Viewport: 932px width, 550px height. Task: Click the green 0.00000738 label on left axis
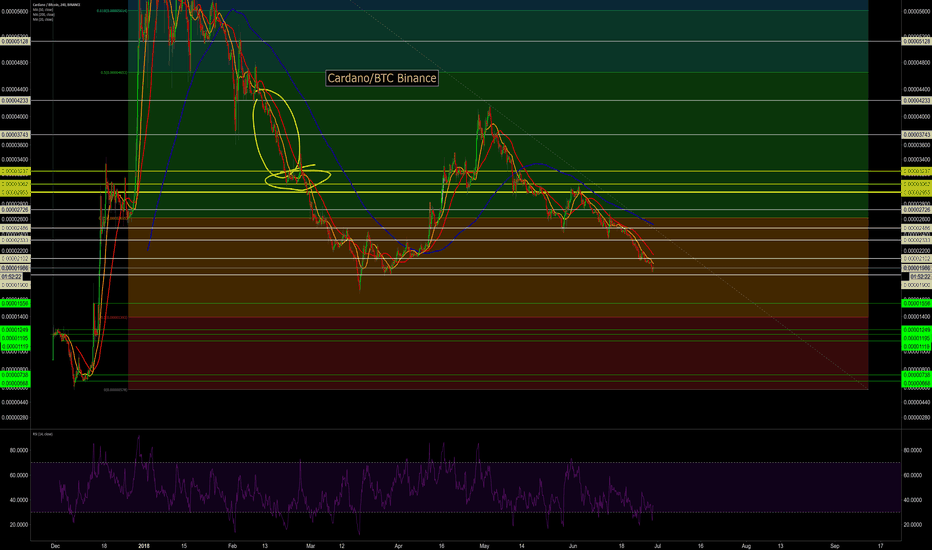[x=15, y=375]
